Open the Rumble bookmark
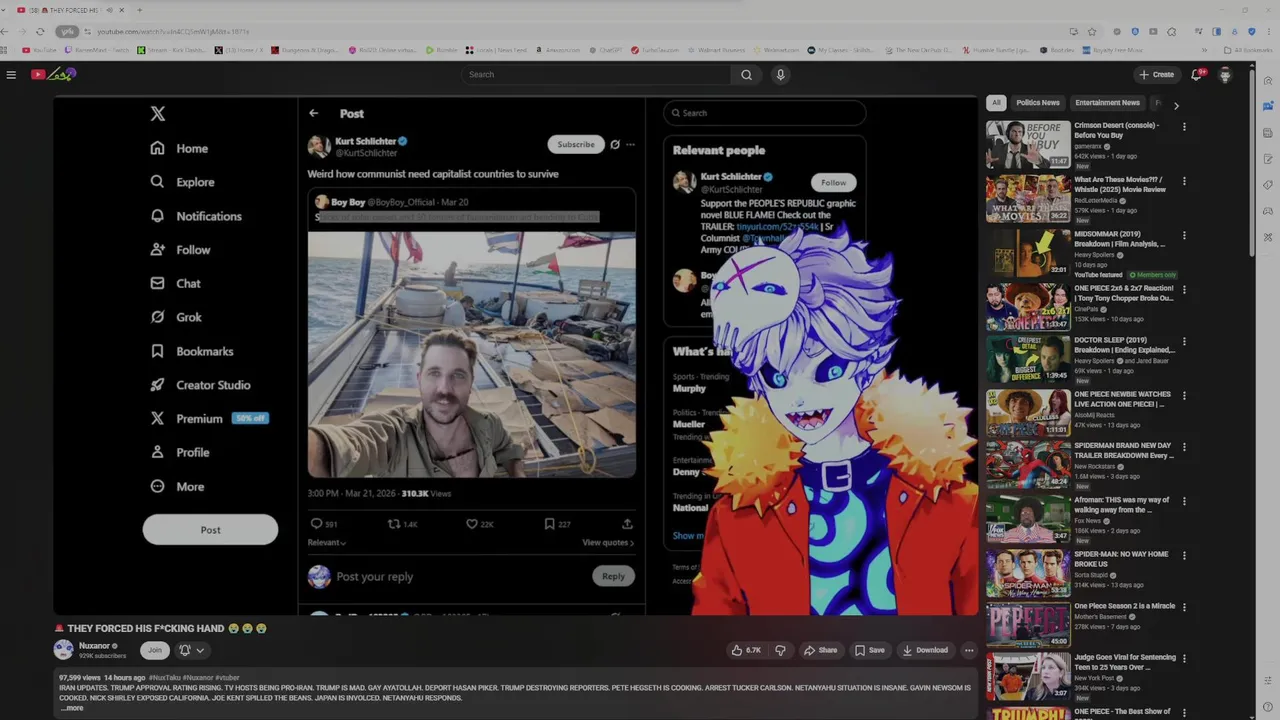This screenshot has width=1280, height=720. (441, 50)
